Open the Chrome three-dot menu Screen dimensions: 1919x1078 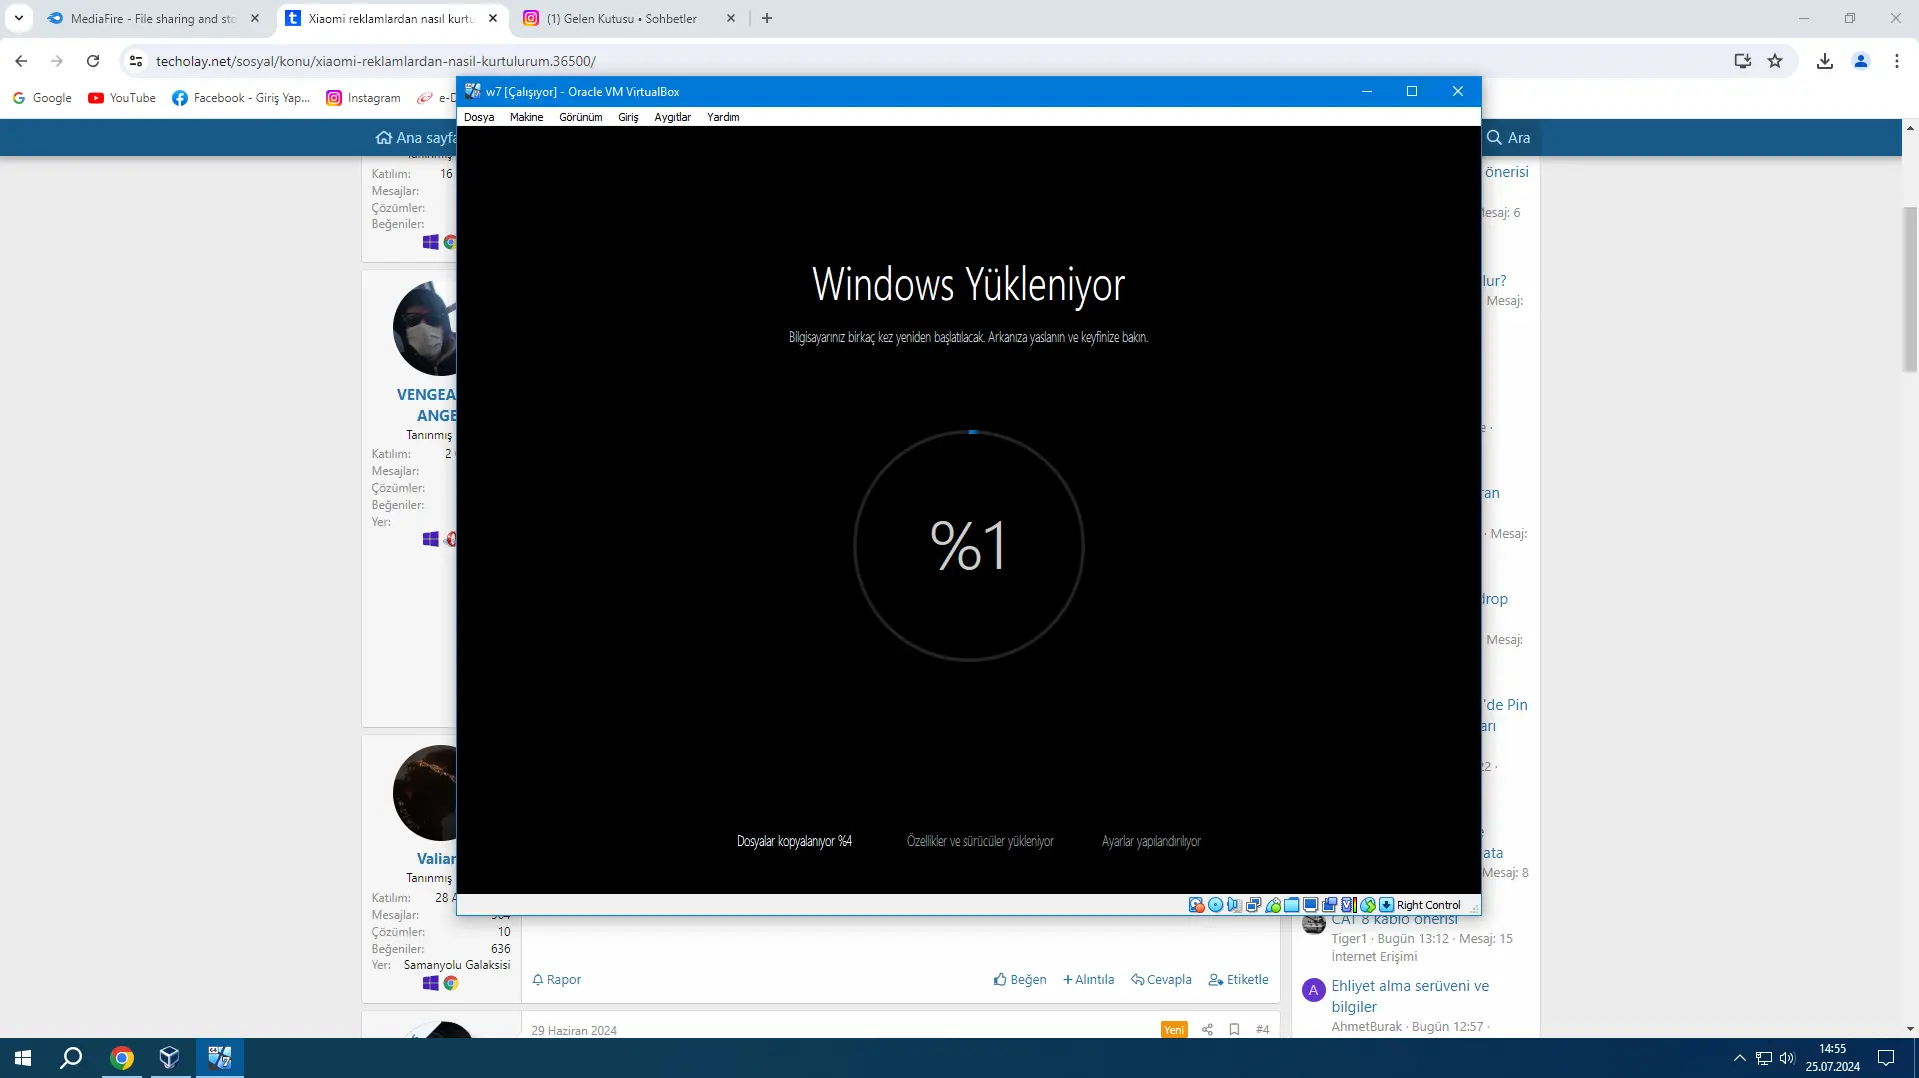point(1897,61)
